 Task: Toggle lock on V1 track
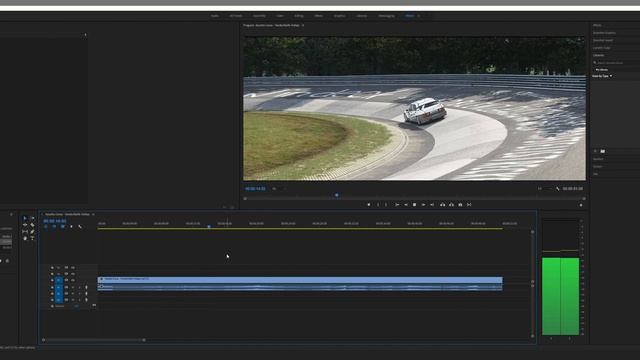[x=52, y=280]
